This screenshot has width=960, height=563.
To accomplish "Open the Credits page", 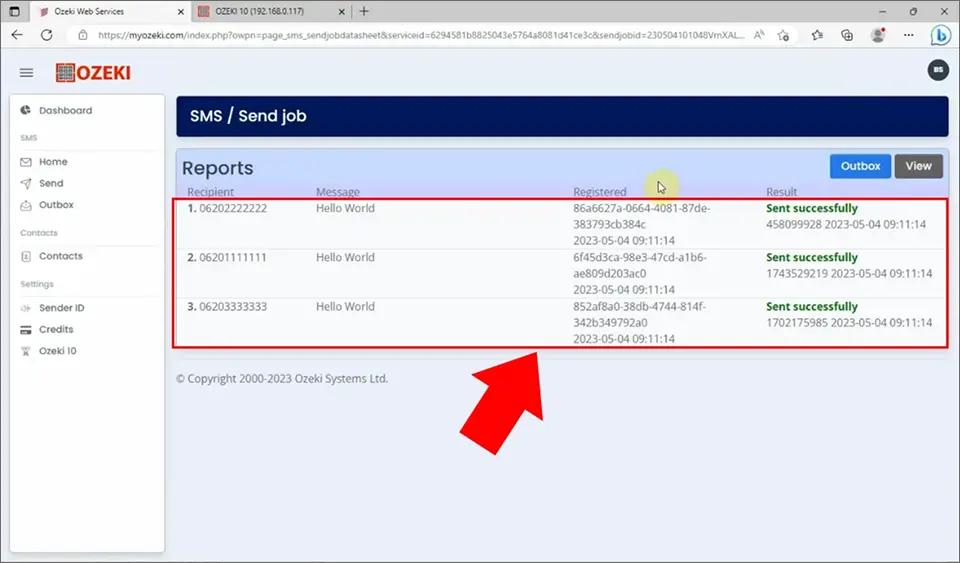I will pos(55,329).
